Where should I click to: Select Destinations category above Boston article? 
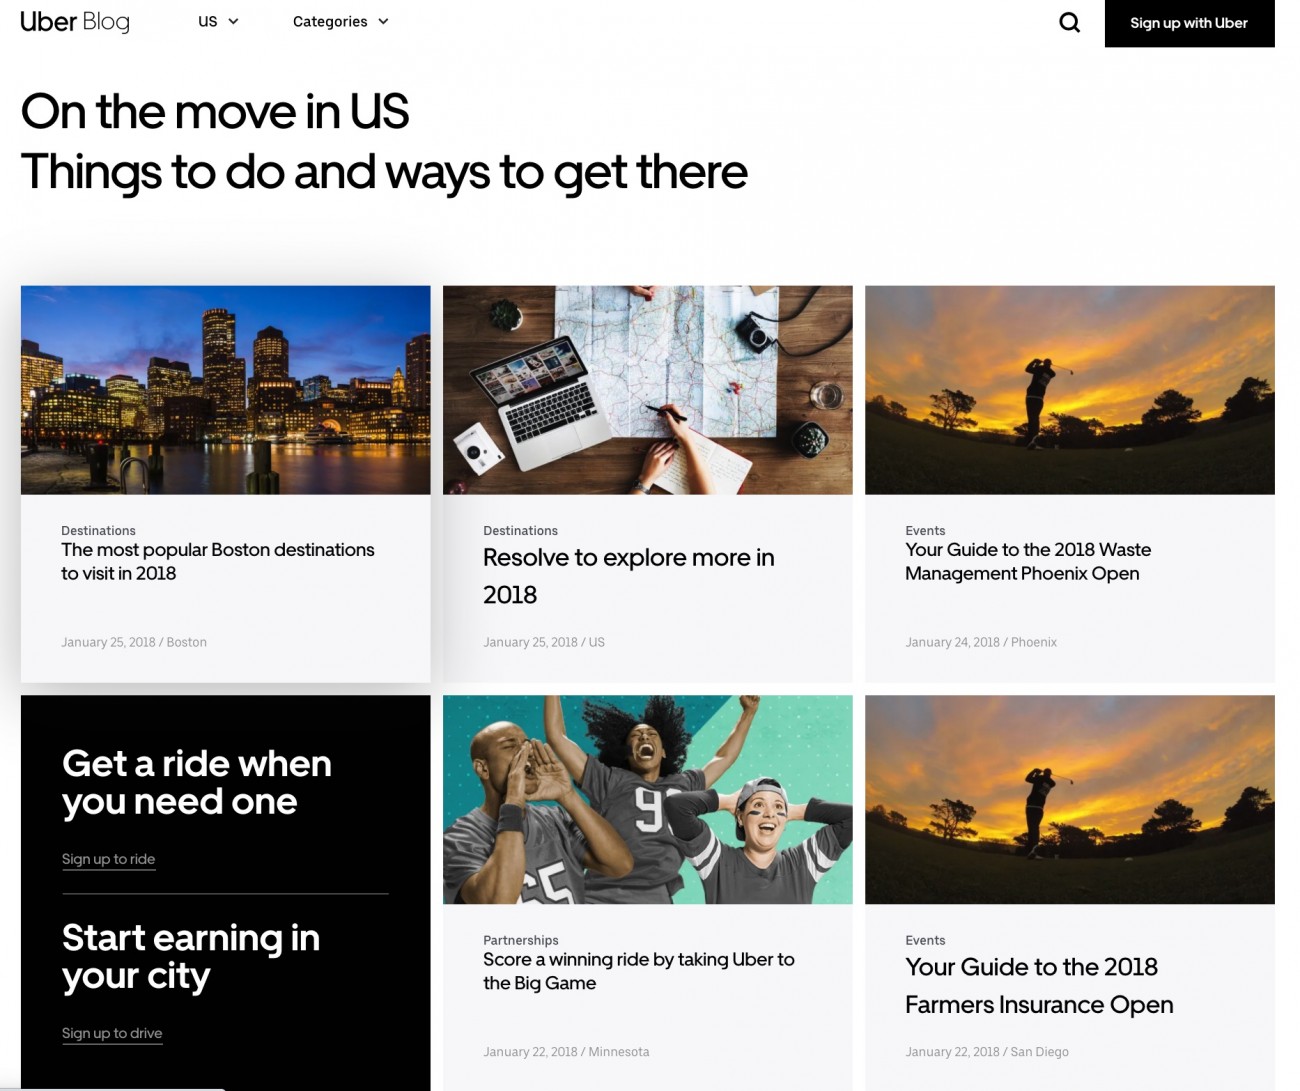pyautogui.click(x=98, y=531)
